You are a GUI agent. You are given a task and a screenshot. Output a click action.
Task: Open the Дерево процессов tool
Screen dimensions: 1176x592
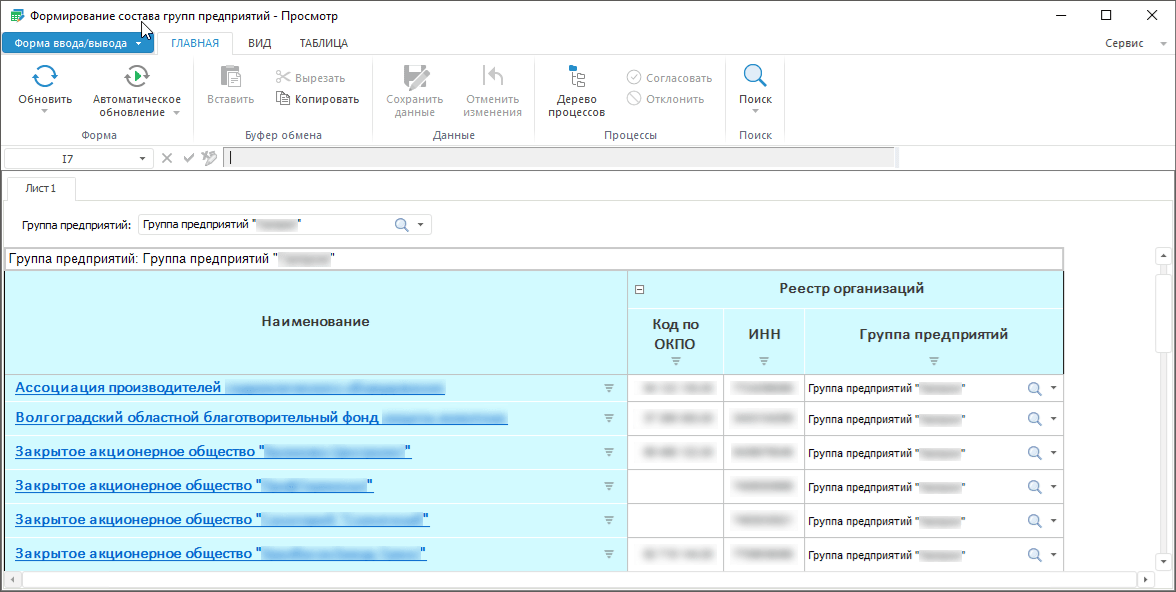tap(576, 76)
